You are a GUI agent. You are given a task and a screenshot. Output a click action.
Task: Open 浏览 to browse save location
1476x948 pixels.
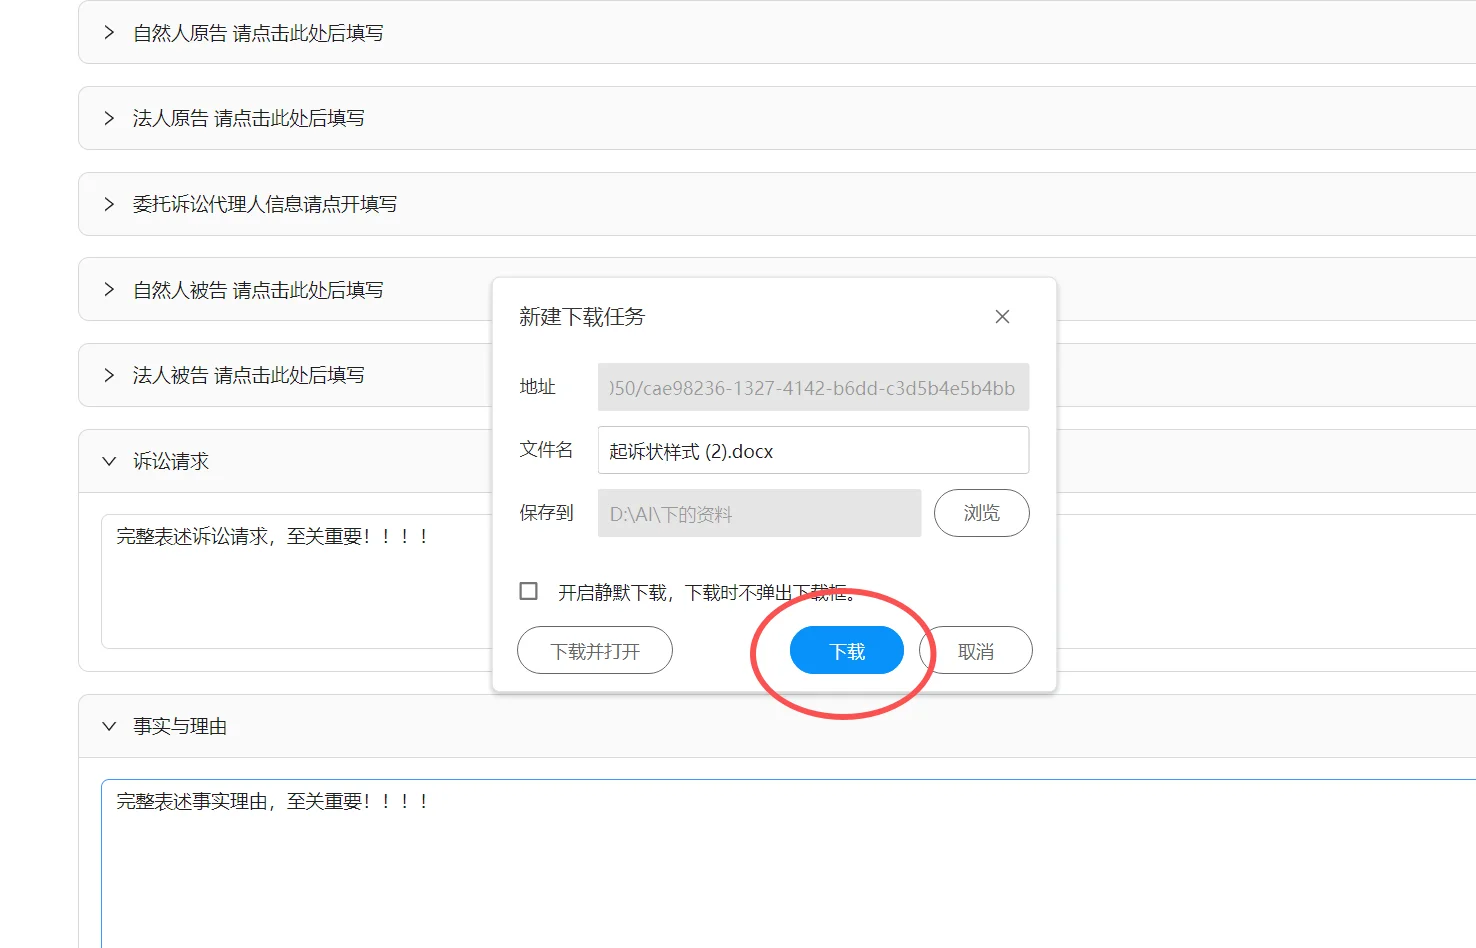tap(981, 513)
